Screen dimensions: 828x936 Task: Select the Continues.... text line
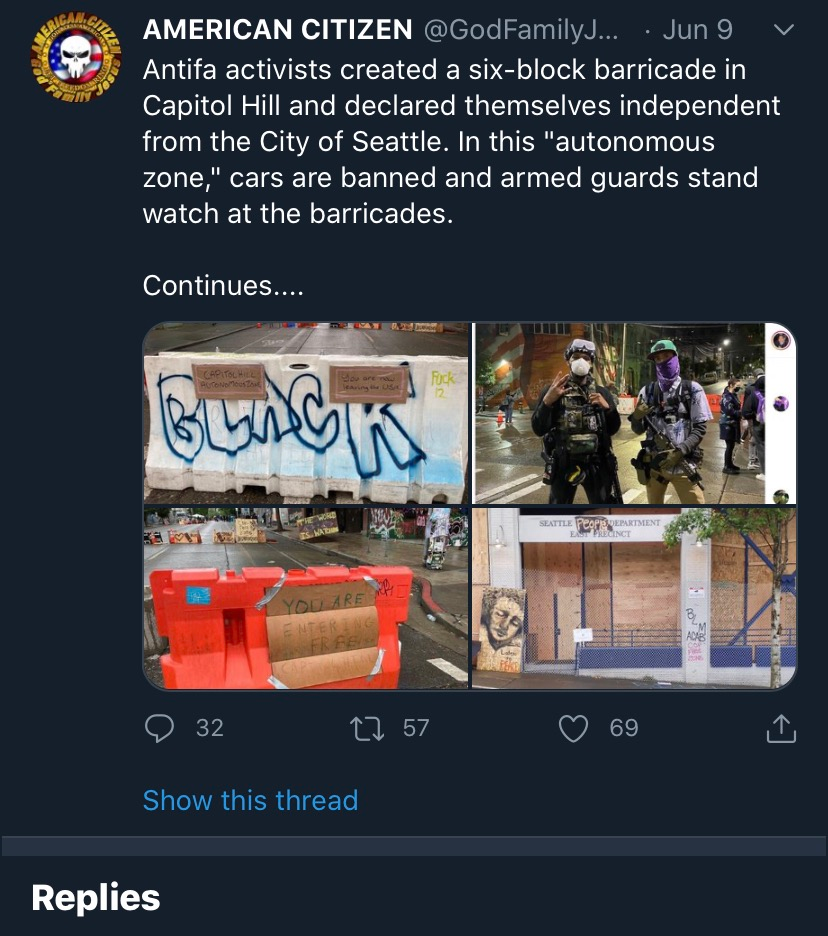point(223,285)
